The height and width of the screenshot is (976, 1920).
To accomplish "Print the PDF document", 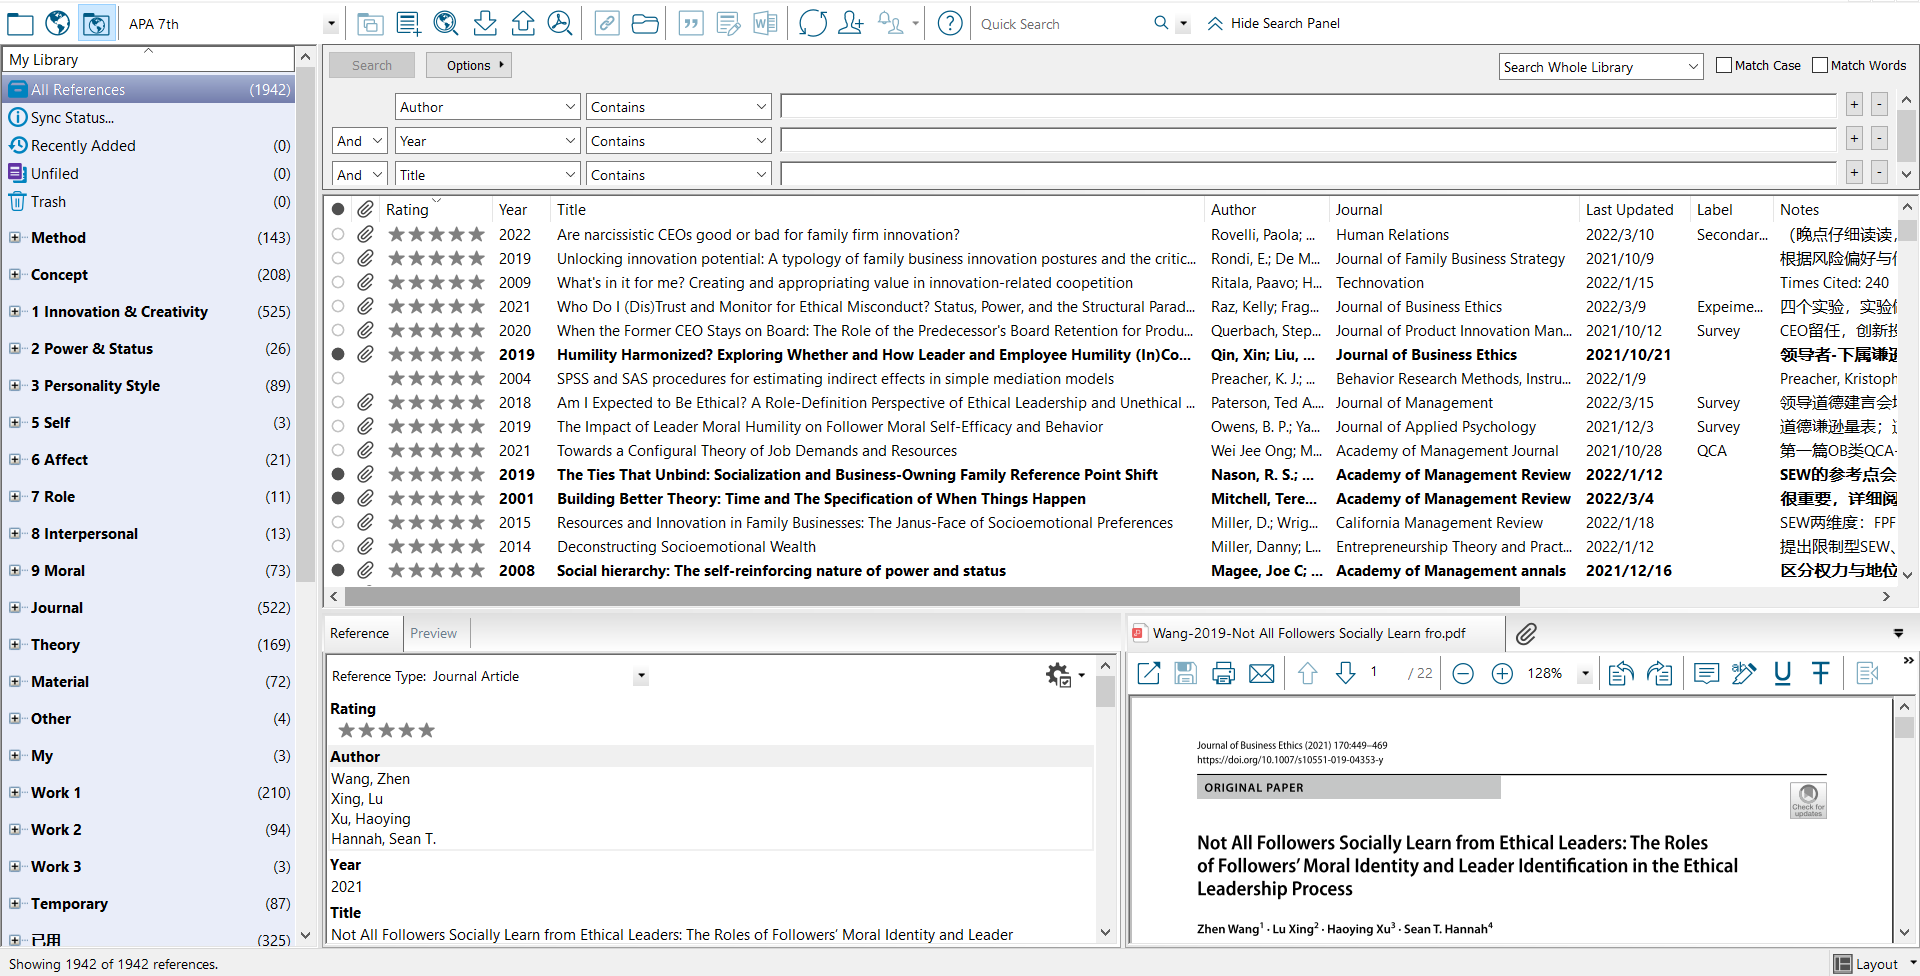I will click(x=1223, y=674).
